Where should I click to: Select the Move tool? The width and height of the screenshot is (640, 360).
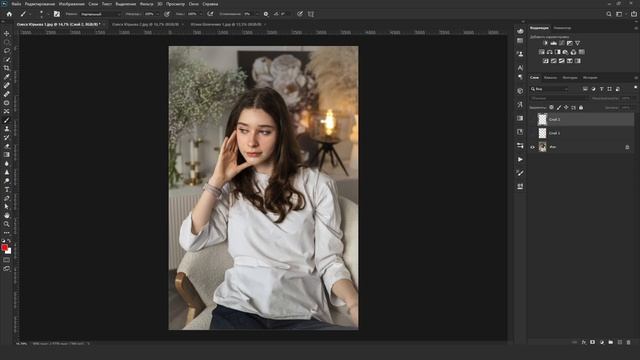point(7,33)
